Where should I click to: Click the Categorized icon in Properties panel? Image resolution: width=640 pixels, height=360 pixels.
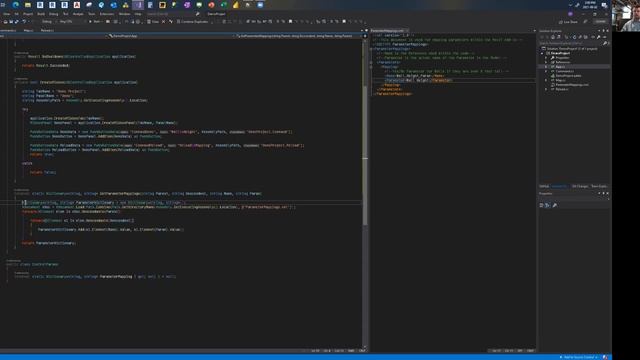click(x=542, y=205)
